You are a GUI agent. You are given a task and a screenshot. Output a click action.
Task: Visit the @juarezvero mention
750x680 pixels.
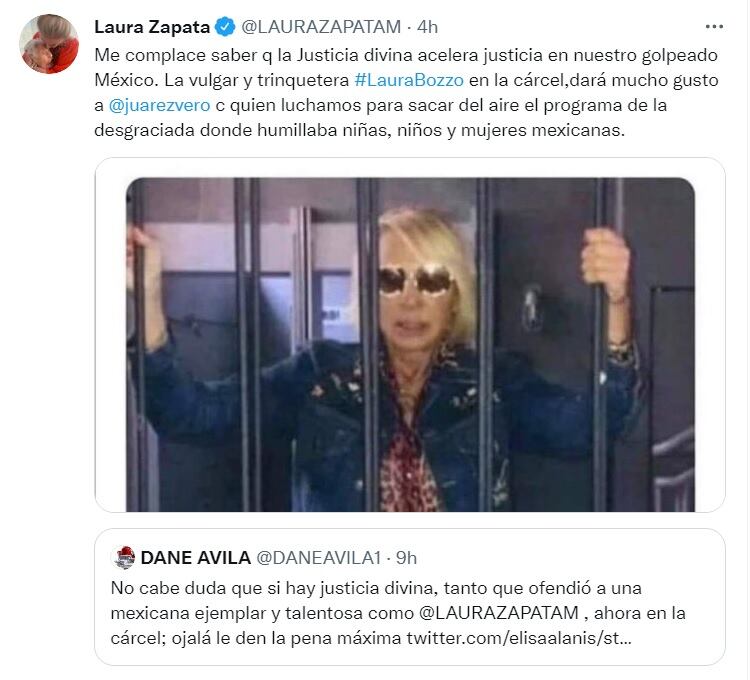(159, 105)
